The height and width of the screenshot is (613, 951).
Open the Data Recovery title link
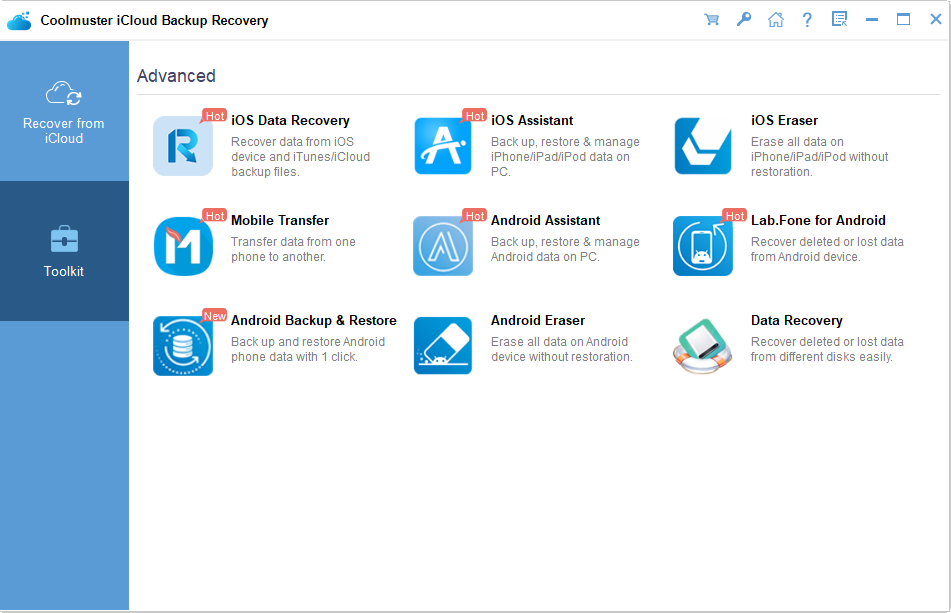tap(796, 320)
